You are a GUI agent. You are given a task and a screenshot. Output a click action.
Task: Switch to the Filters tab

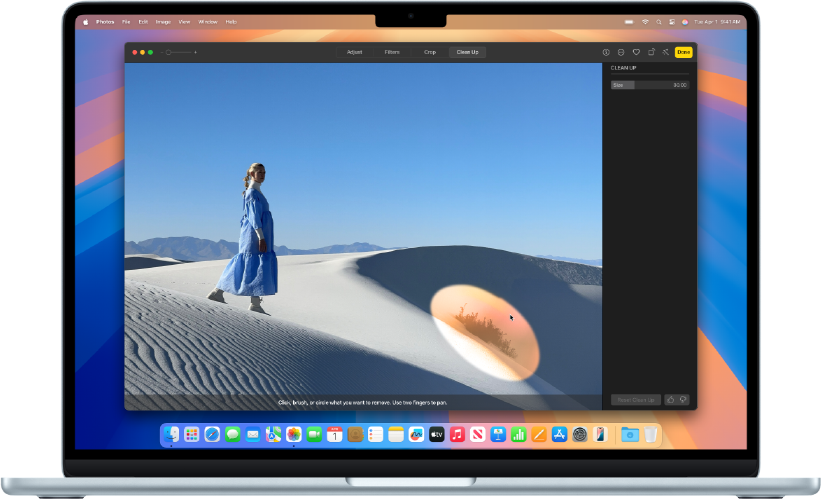392,52
